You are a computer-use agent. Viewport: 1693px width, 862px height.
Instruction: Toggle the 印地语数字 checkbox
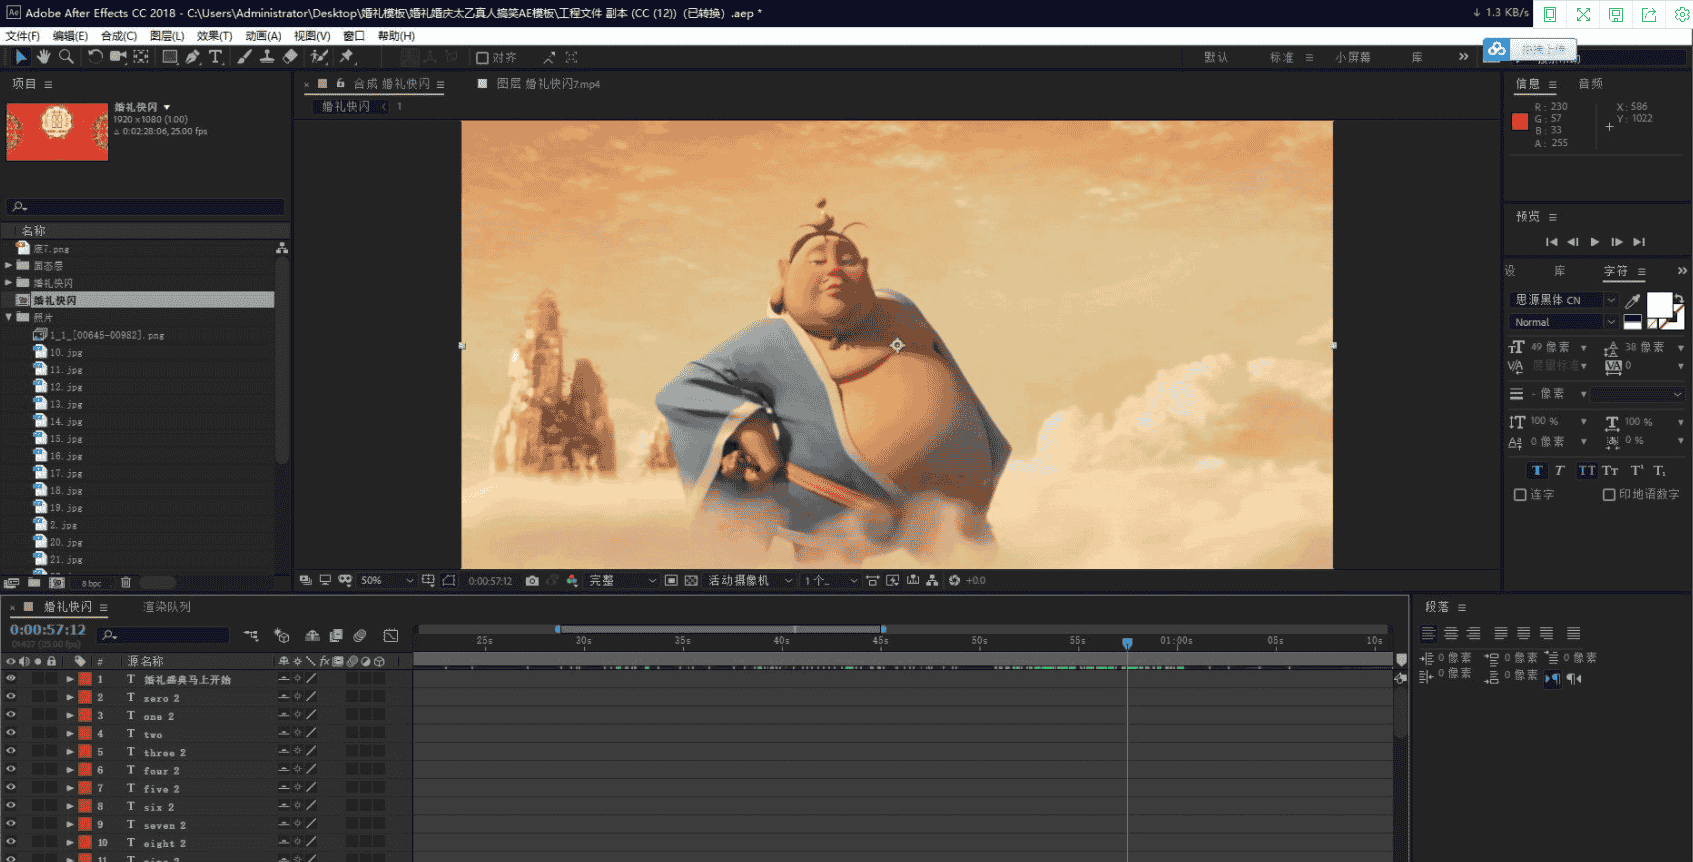coord(1609,495)
